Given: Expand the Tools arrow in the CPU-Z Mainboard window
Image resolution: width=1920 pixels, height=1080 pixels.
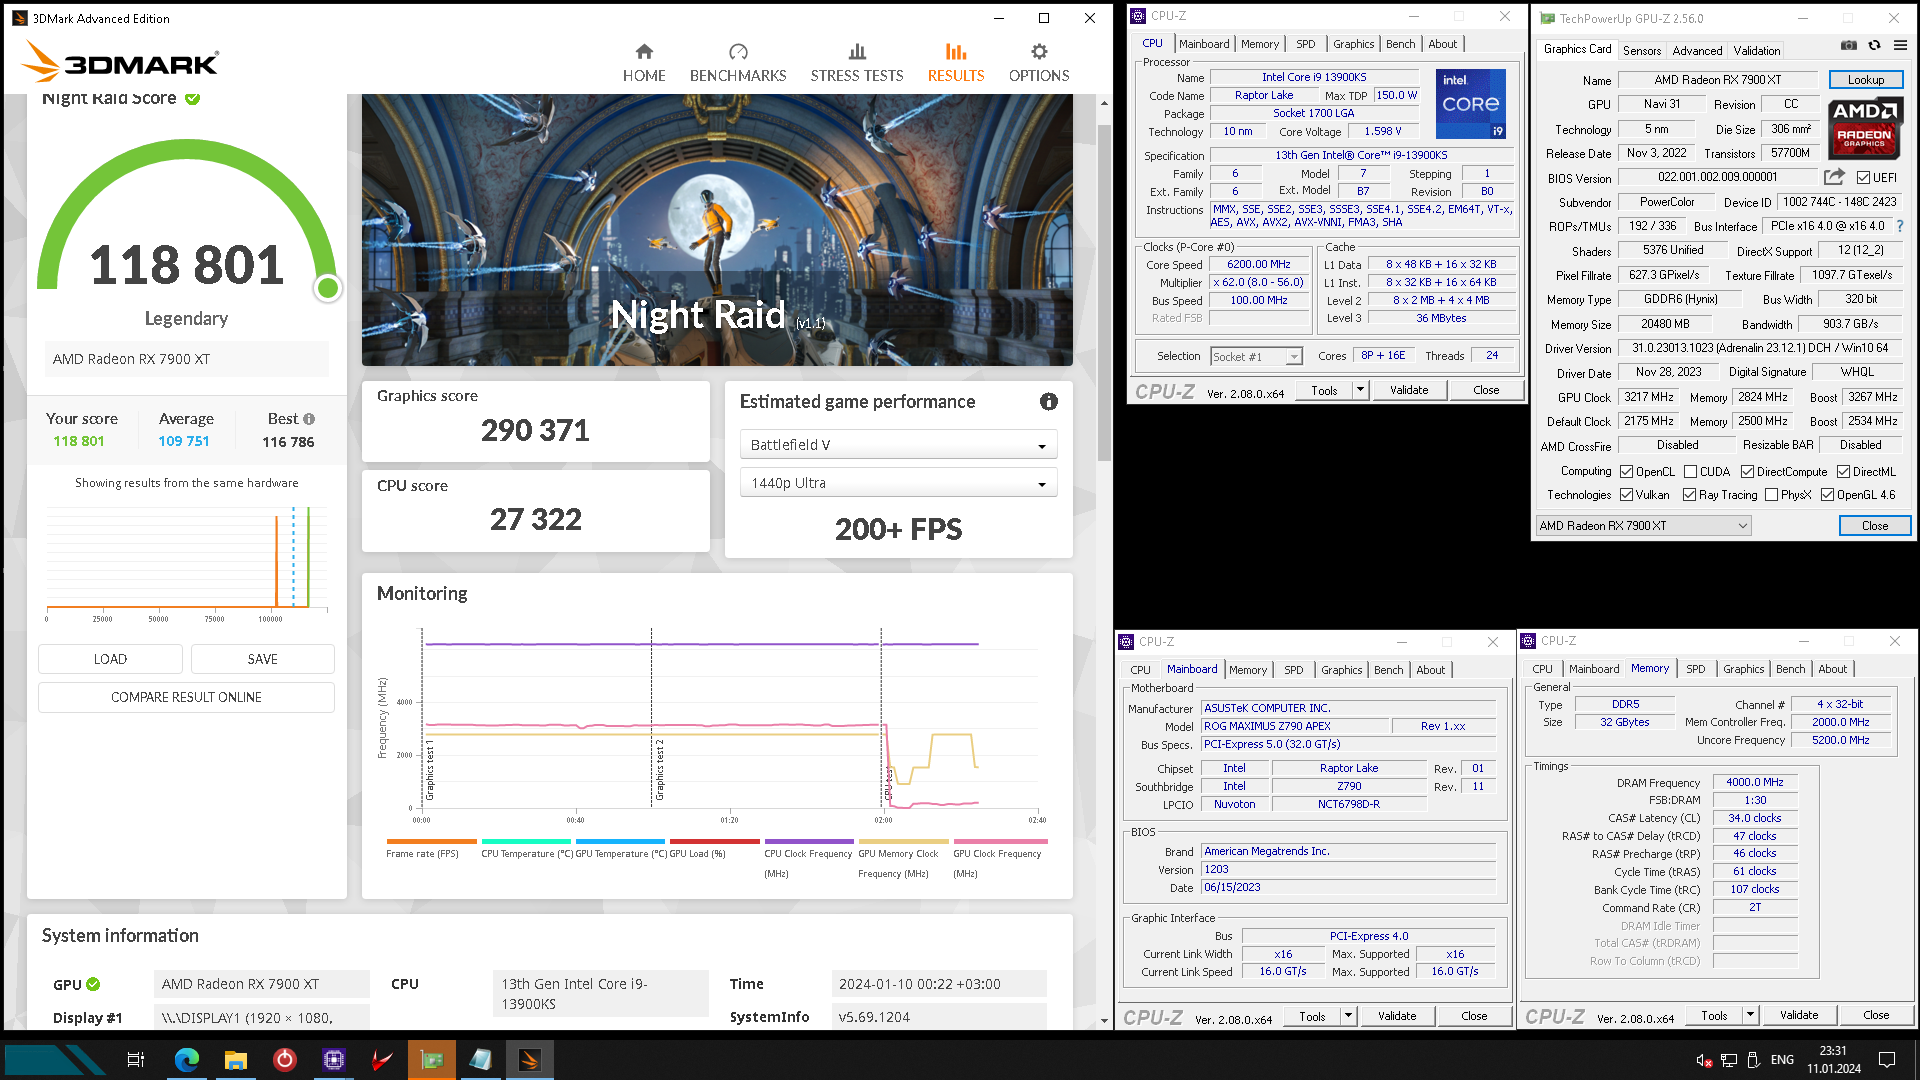Looking at the screenshot, I should 1348,1016.
